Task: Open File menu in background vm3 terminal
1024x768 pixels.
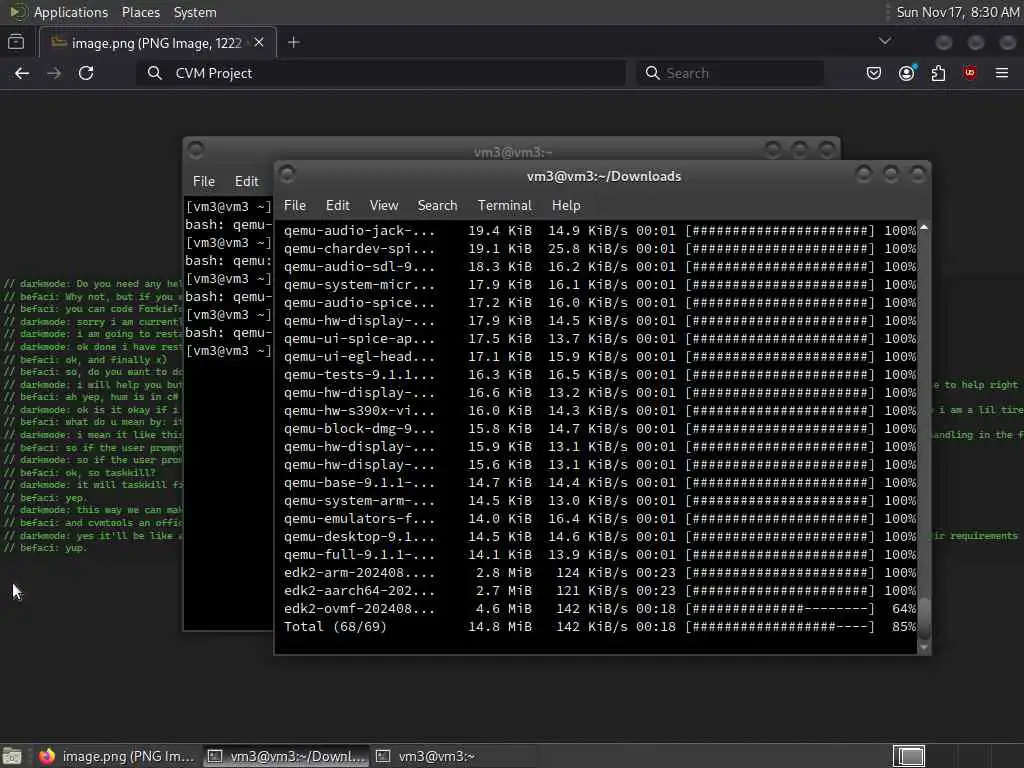Action: click(204, 182)
